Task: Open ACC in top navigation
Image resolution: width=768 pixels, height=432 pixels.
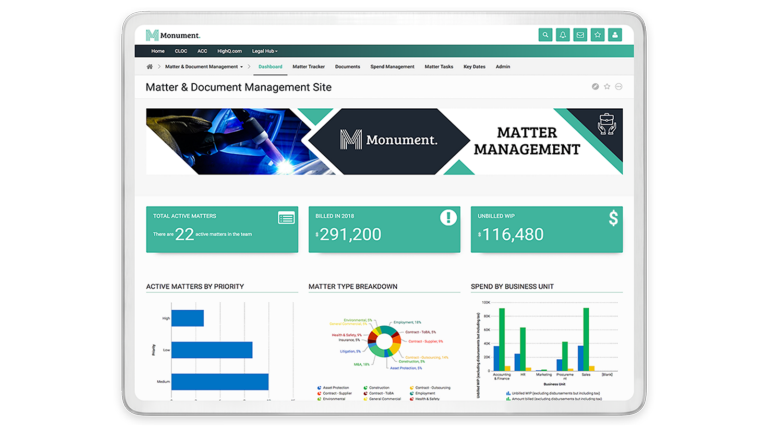Action: pyautogui.click(x=202, y=51)
